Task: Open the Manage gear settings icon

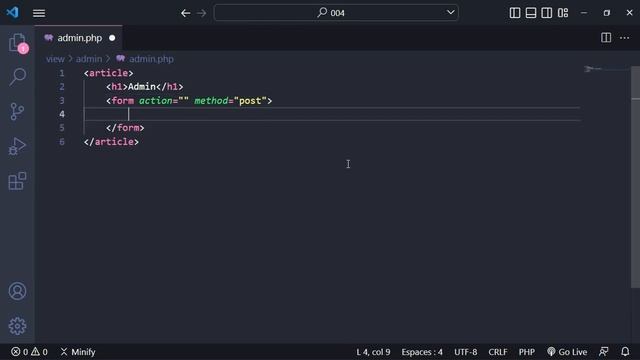Action: (17, 326)
